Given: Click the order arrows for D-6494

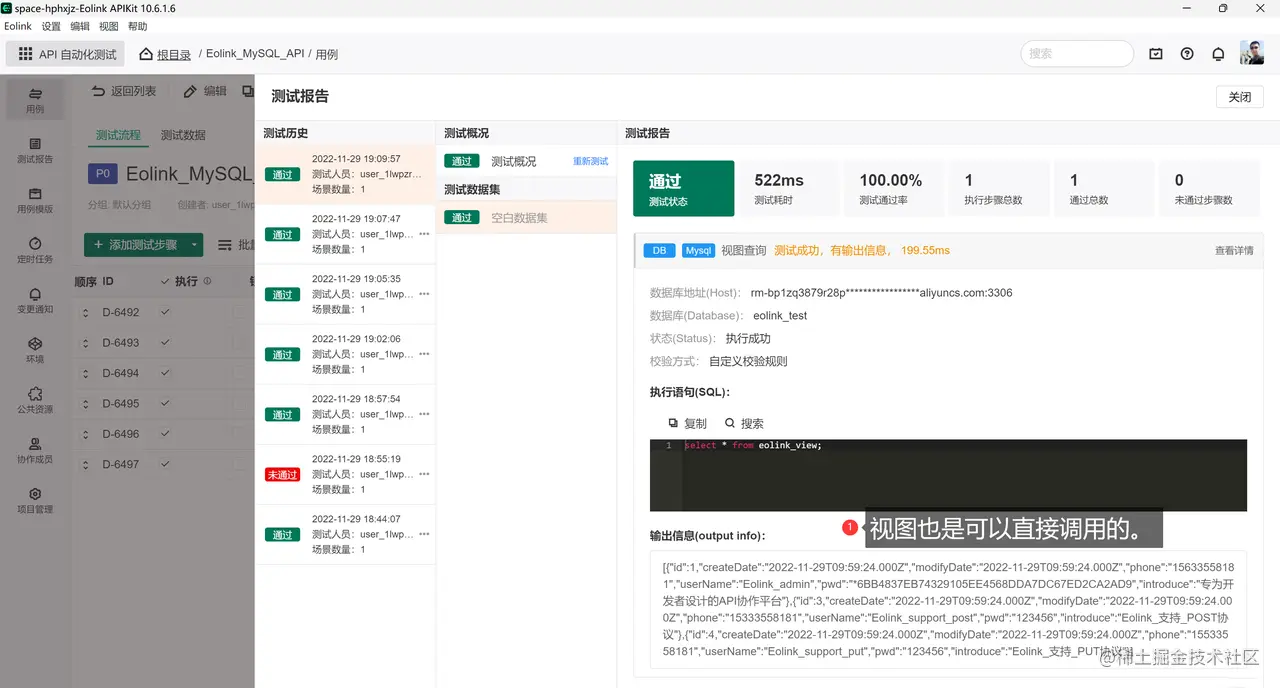Looking at the screenshot, I should [86, 374].
